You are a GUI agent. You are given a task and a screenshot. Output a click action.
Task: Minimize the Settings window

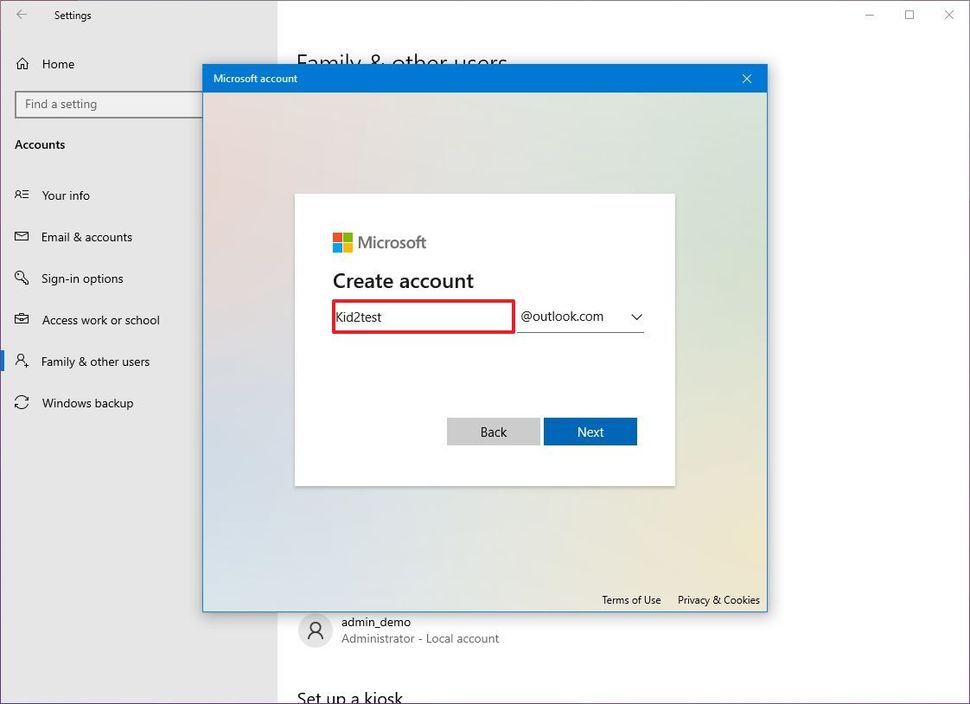870,14
